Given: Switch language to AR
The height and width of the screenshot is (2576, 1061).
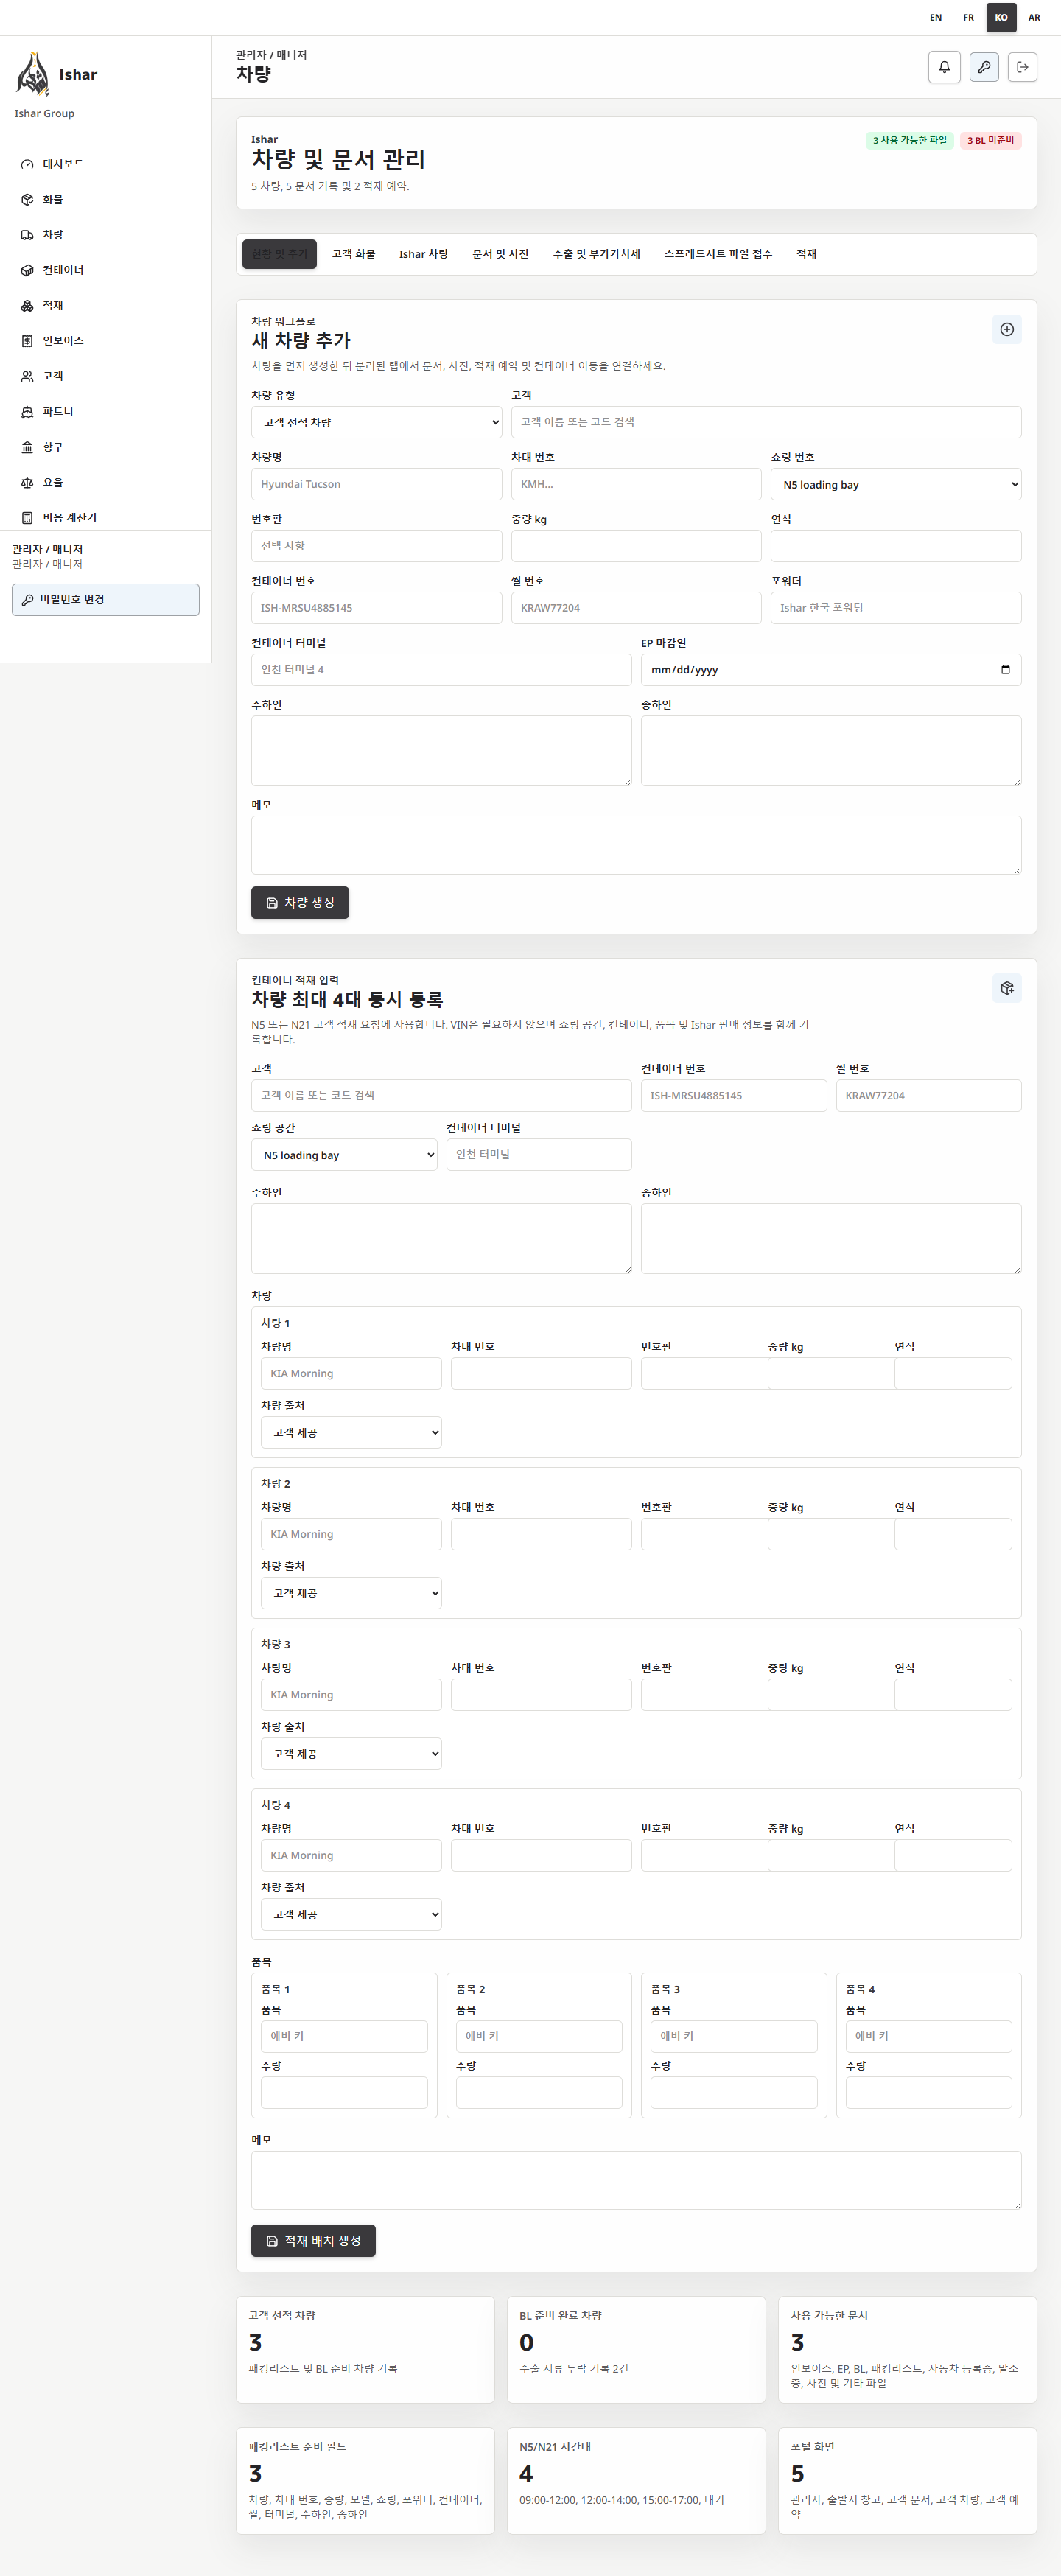Looking at the screenshot, I should 1034,17.
